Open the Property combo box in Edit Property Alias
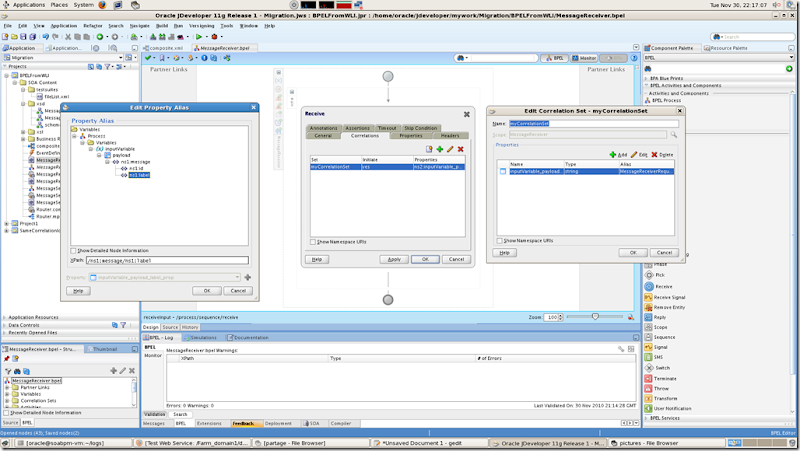The image size is (800, 451). tap(237, 278)
